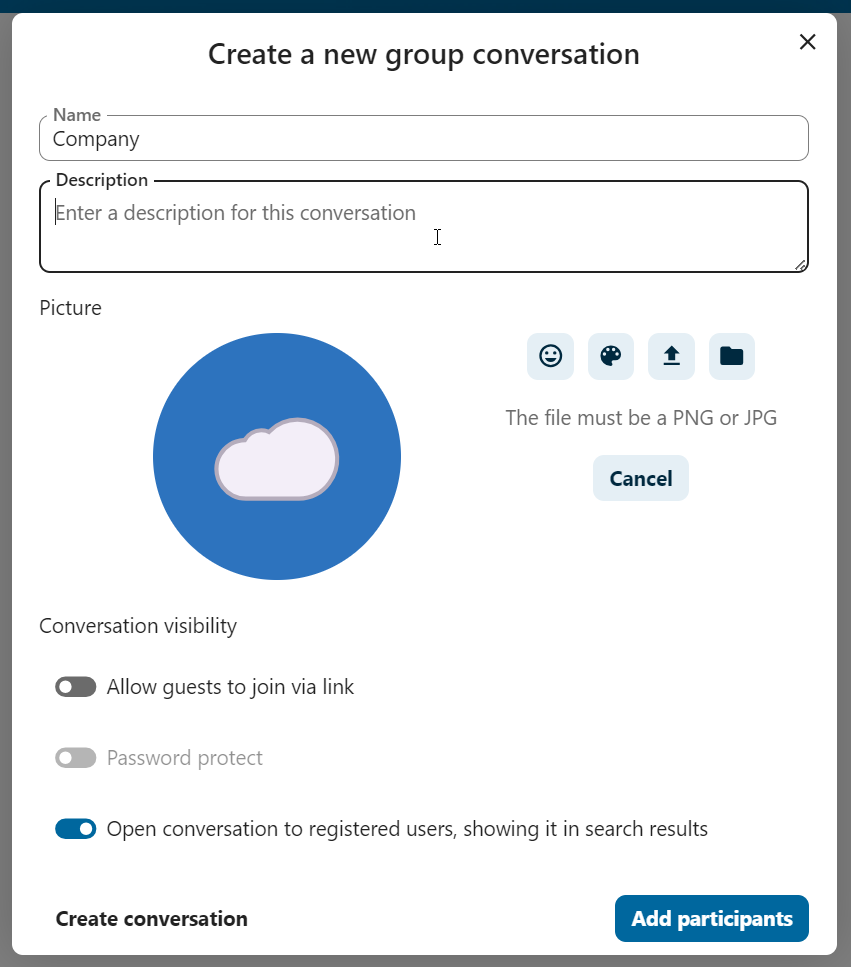Close the new group conversation dialog
Viewport: 851px width, 967px height.
click(x=808, y=42)
